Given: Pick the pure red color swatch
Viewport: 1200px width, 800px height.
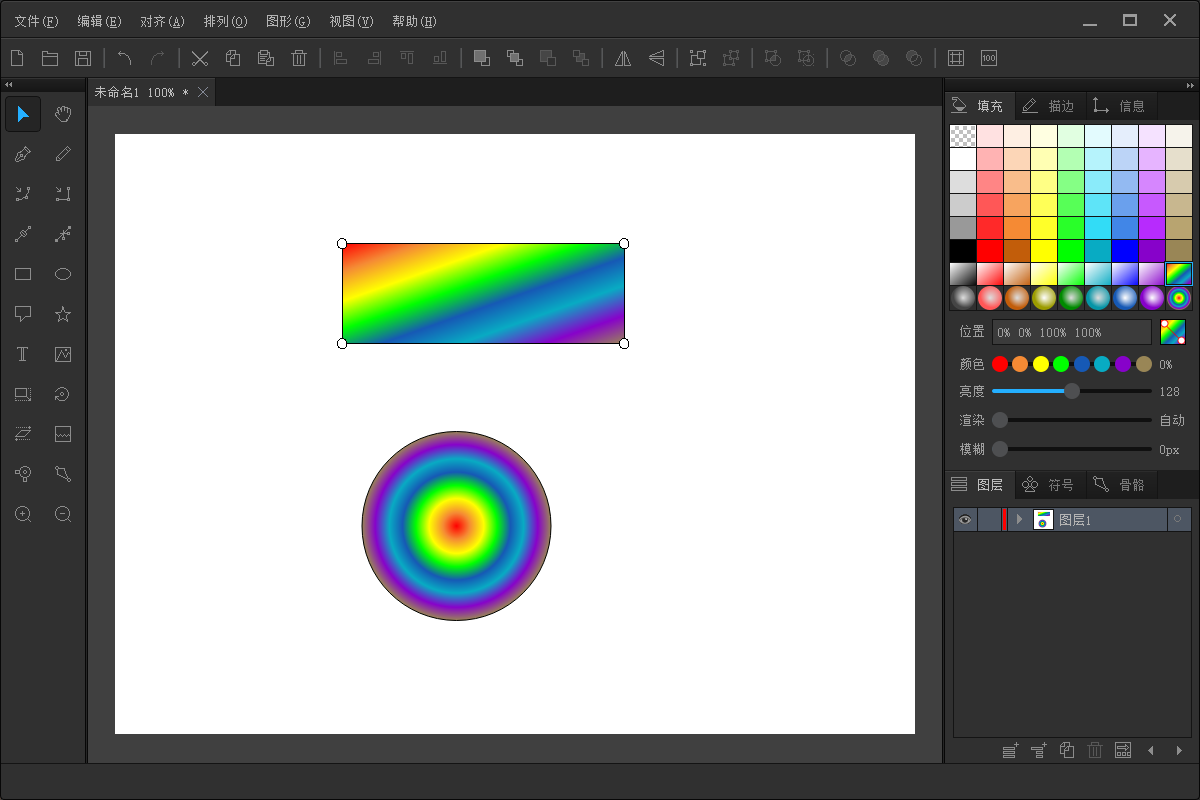Looking at the screenshot, I should pyautogui.click(x=990, y=250).
